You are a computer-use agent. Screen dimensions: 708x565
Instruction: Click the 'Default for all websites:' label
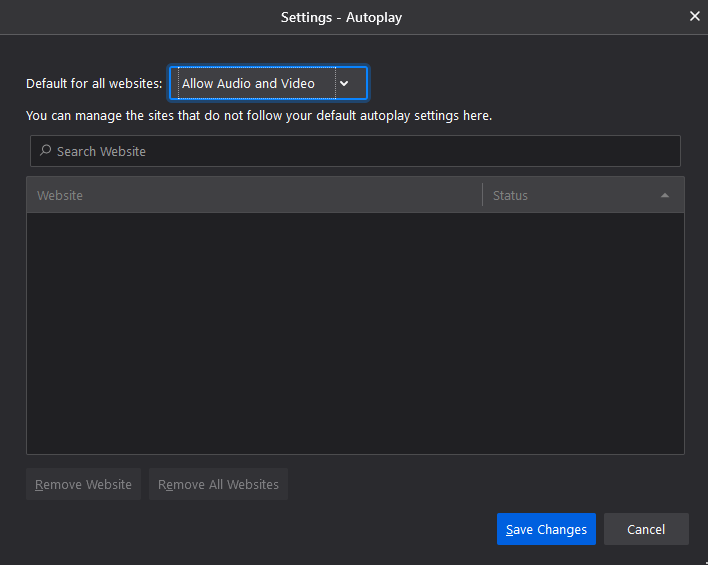[x=94, y=84]
